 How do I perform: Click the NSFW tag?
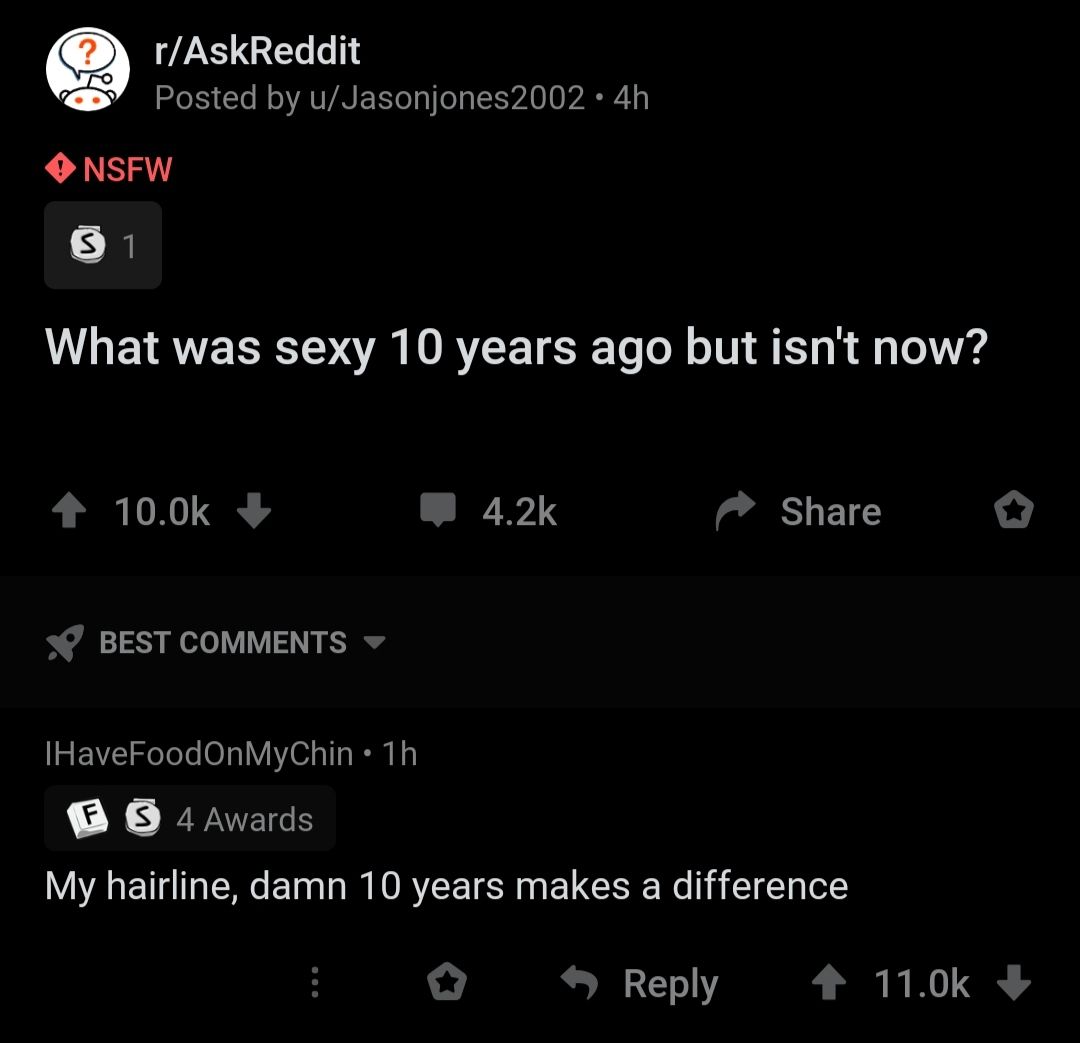click(110, 169)
